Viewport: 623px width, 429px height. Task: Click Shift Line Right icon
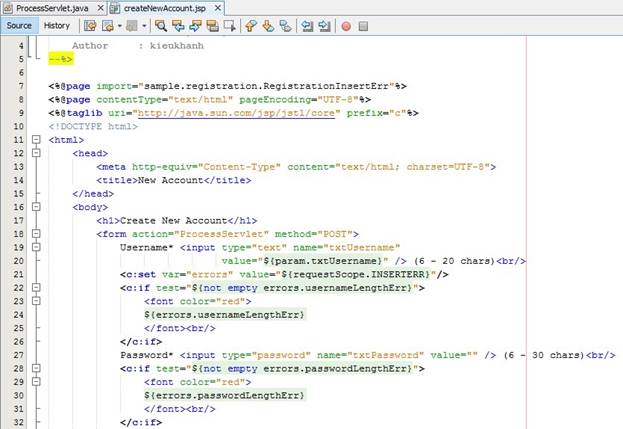324,26
